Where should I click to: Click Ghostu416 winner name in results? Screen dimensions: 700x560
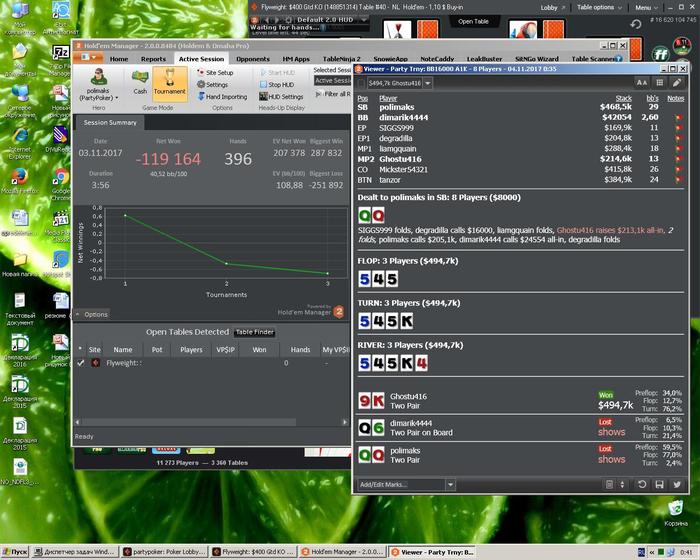(x=408, y=396)
